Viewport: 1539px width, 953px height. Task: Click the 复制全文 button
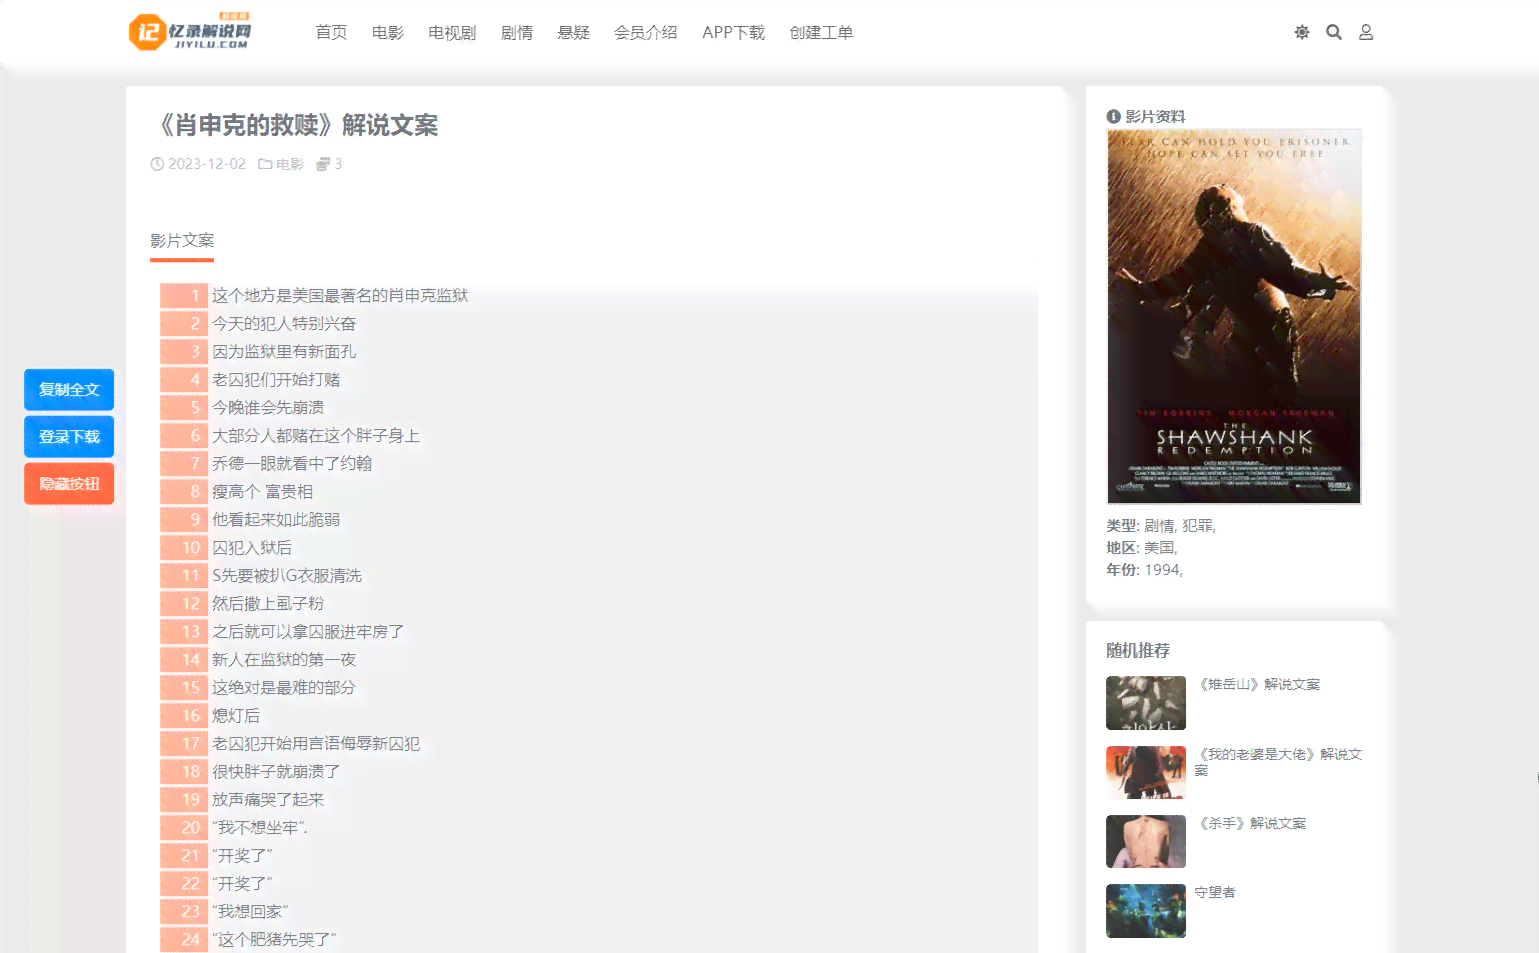(x=69, y=390)
